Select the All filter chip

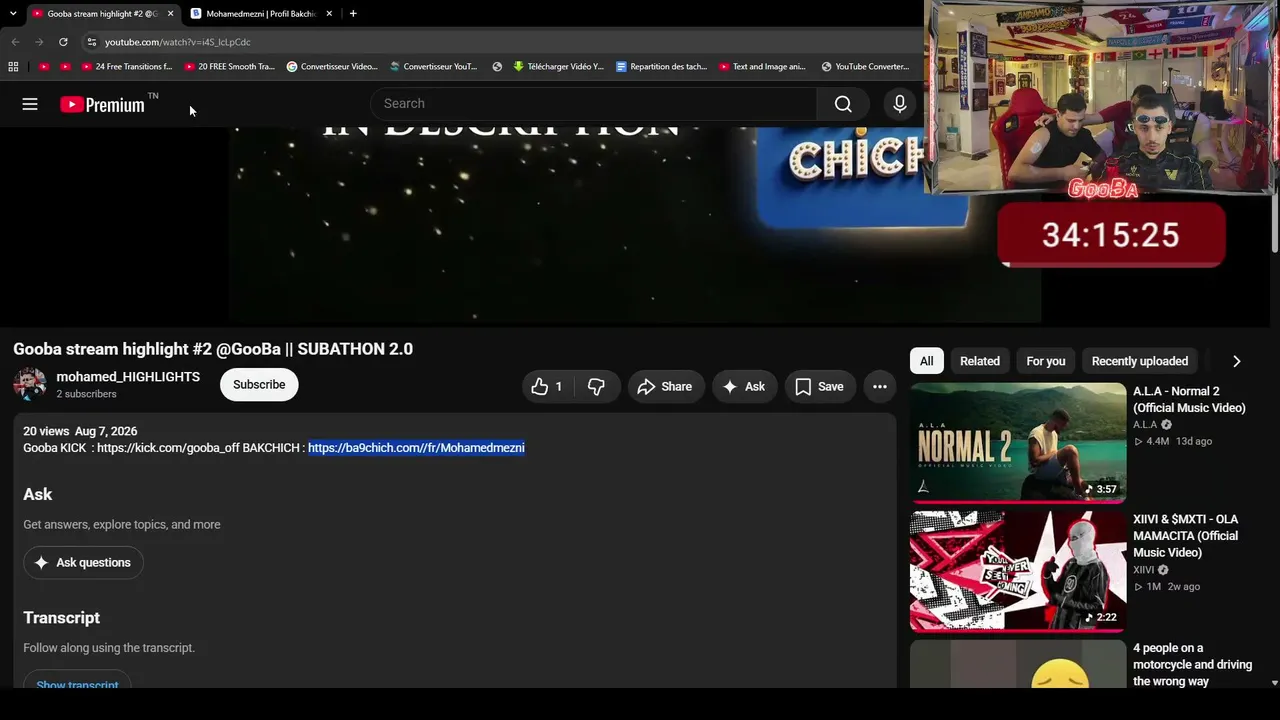927,361
